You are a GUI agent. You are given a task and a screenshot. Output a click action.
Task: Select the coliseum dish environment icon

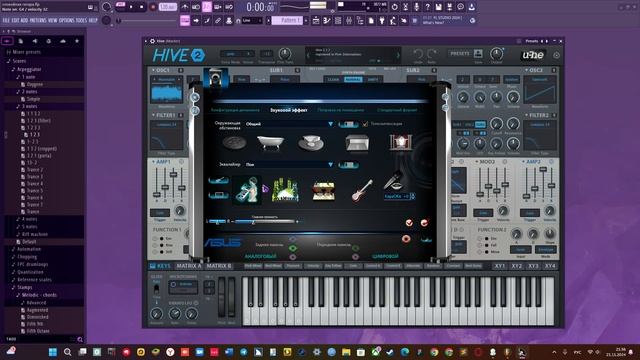pos(311,143)
